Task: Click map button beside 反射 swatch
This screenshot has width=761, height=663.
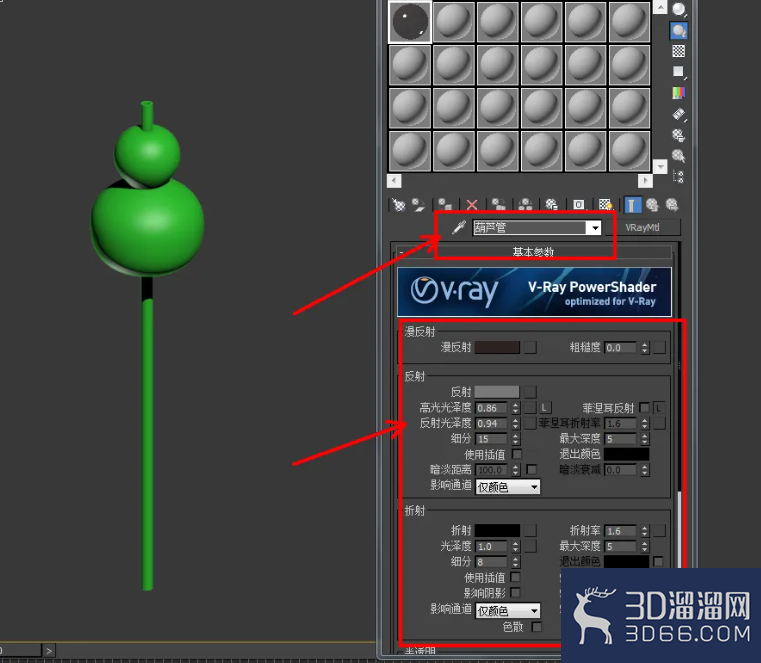Action: pyautogui.click(x=530, y=392)
